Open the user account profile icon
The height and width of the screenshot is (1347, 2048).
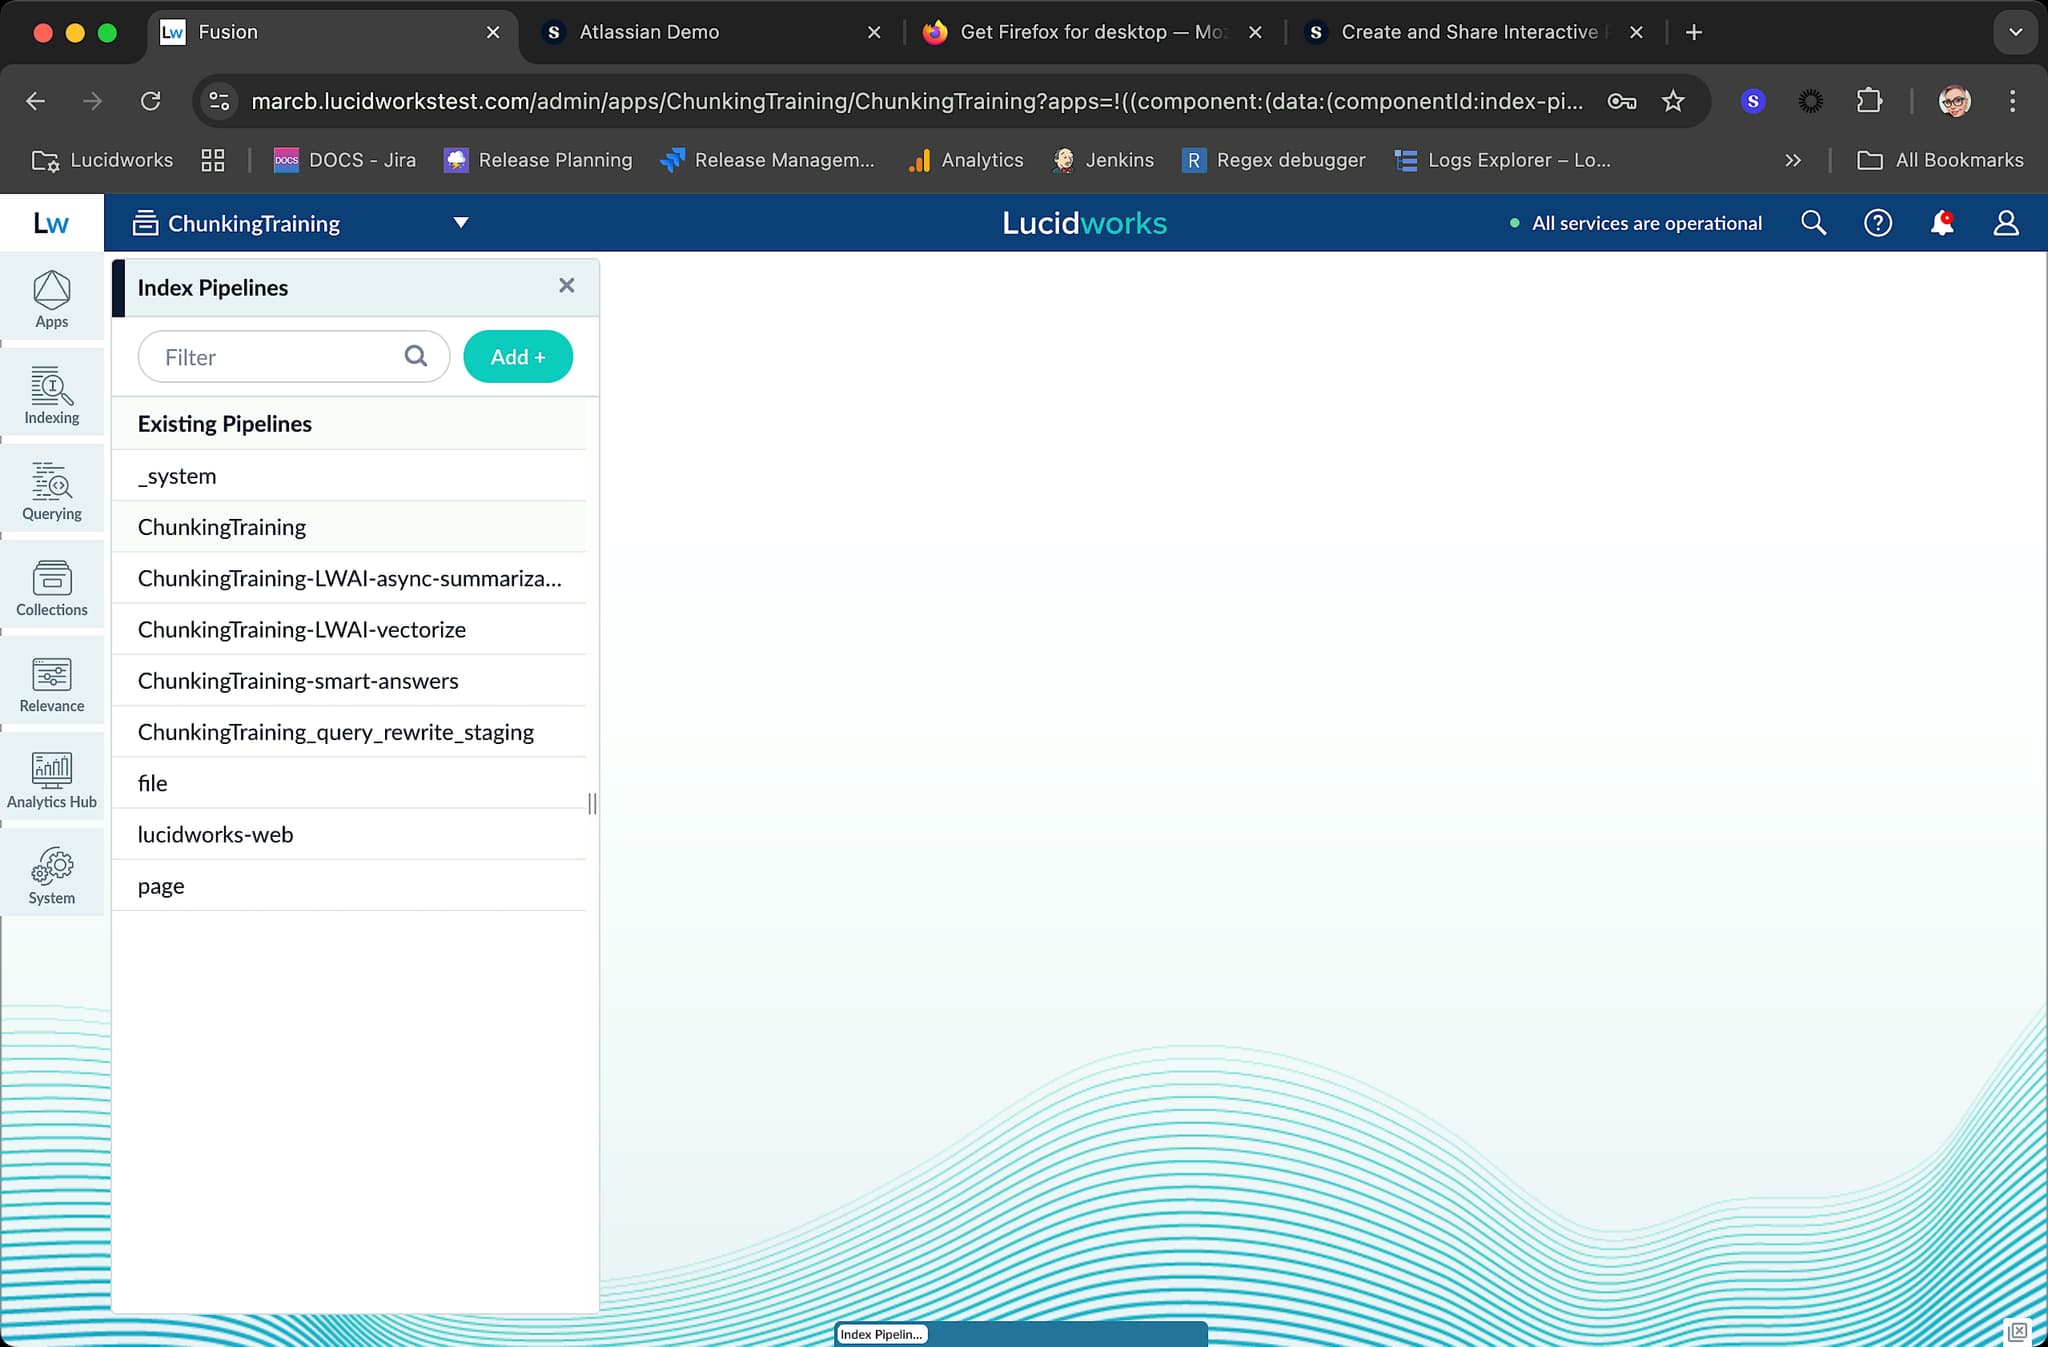click(2006, 222)
